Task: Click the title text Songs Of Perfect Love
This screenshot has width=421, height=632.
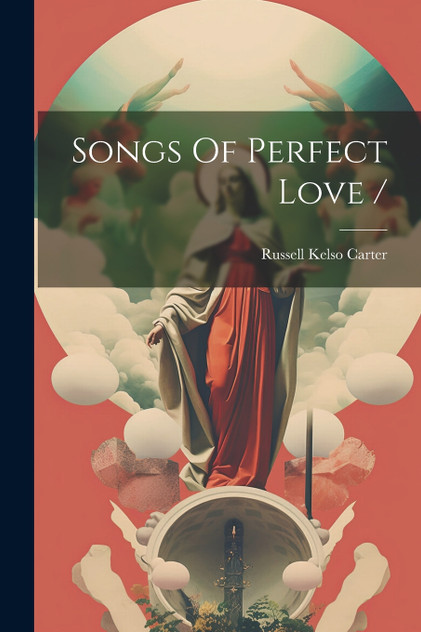Action: (230, 171)
